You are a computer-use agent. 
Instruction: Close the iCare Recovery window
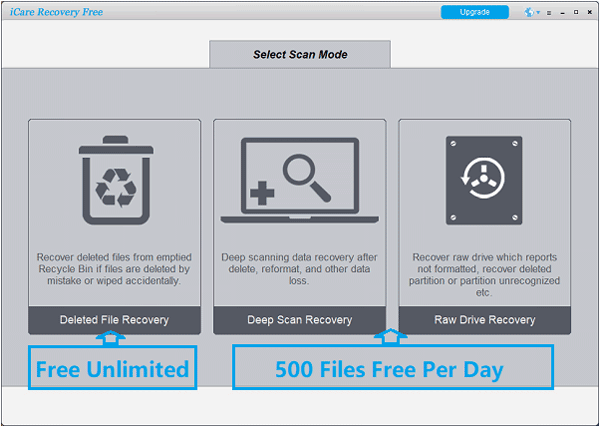tap(589, 12)
